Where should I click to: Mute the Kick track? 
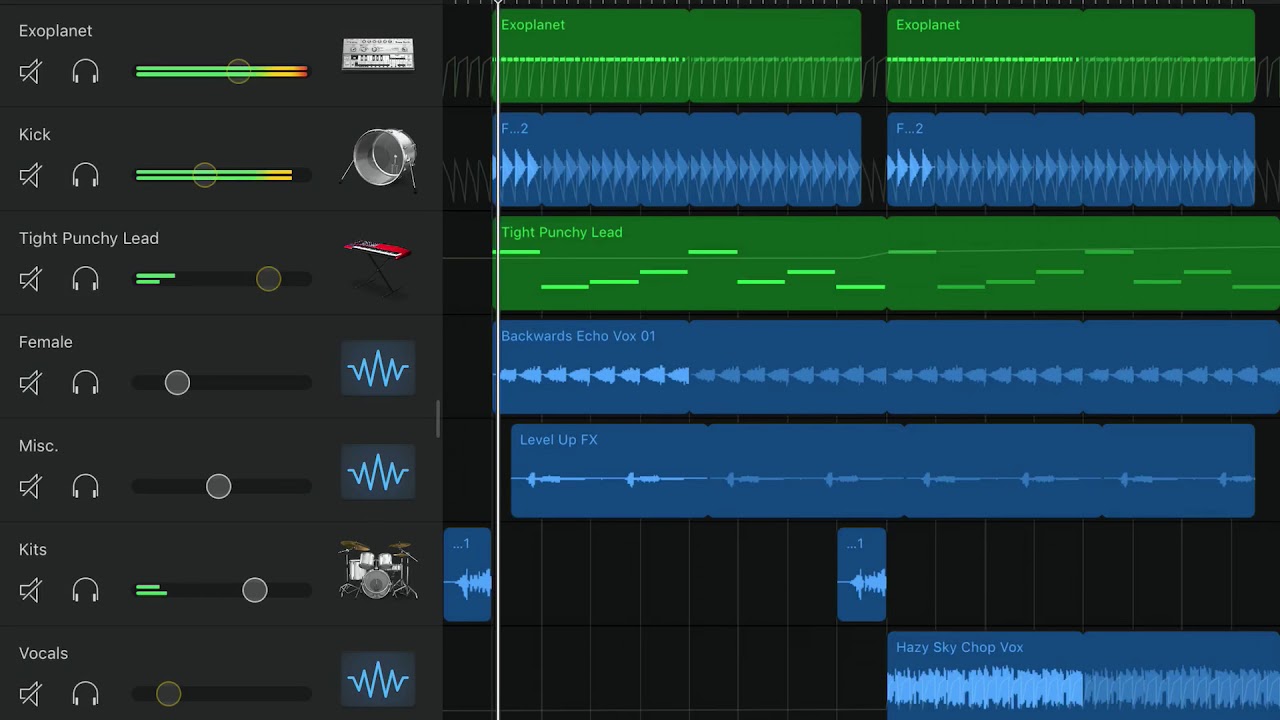coord(30,176)
